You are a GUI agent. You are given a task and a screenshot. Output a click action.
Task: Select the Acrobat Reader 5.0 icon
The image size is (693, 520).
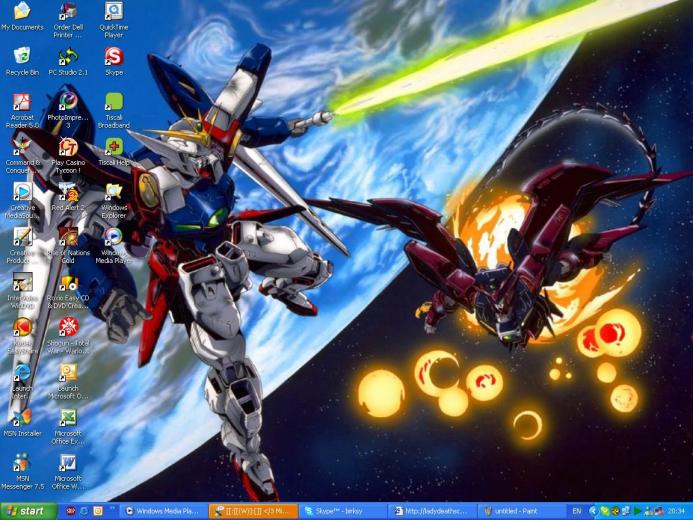click(x=22, y=110)
